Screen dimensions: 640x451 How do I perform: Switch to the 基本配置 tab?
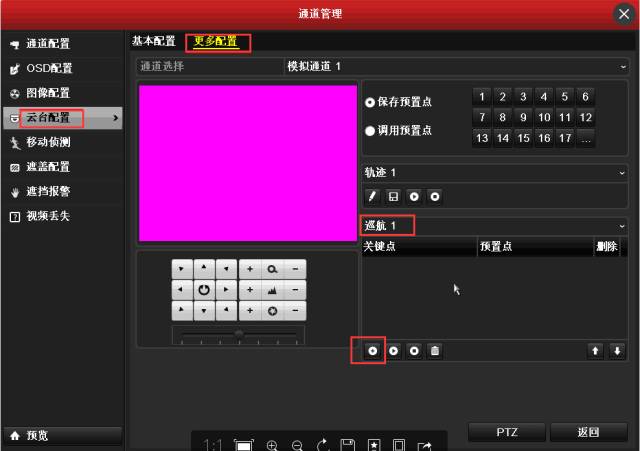click(154, 41)
